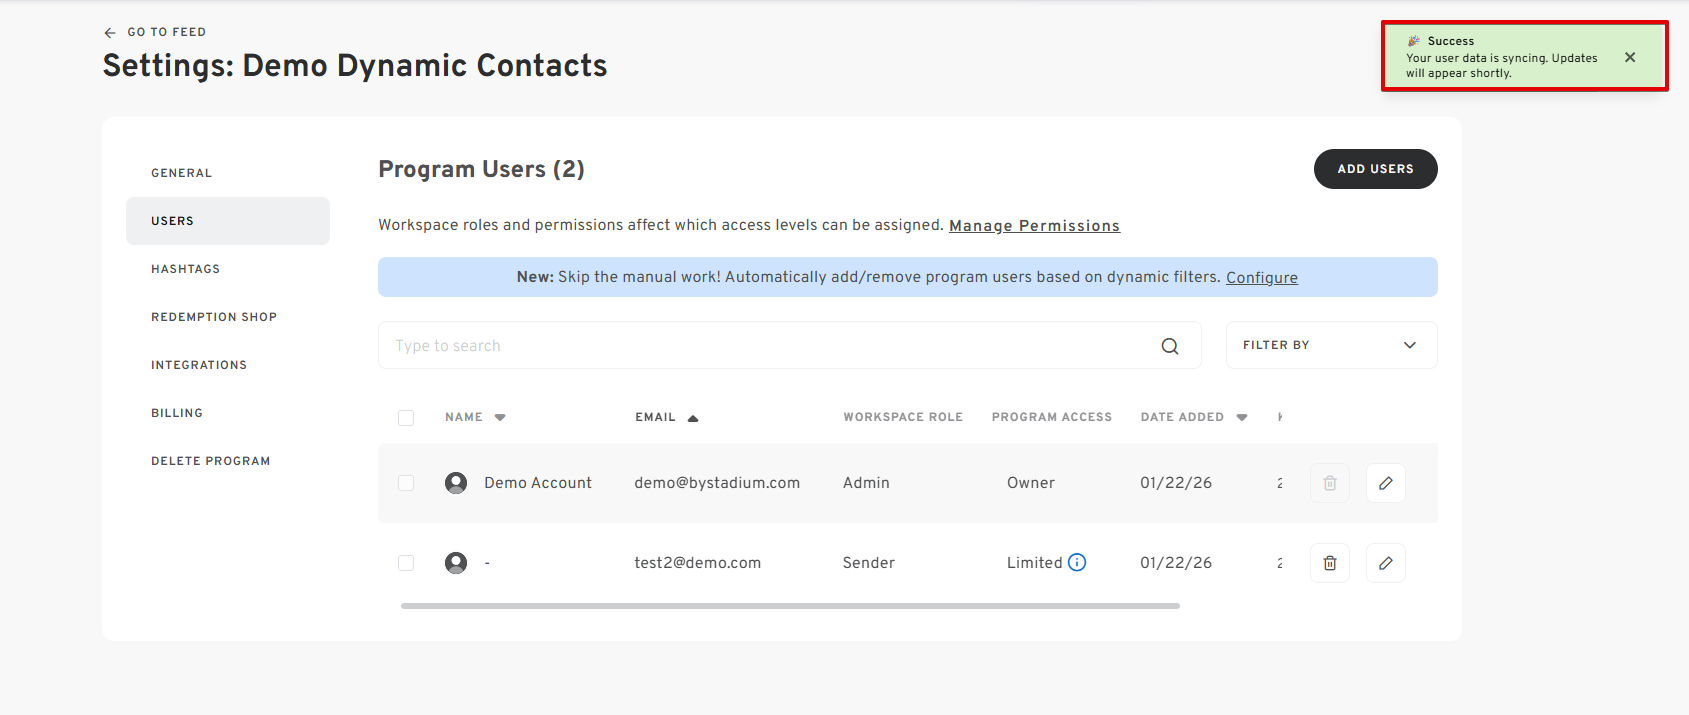Click the avatar icon for Demo Account
The height and width of the screenshot is (715, 1689).
[x=456, y=483]
